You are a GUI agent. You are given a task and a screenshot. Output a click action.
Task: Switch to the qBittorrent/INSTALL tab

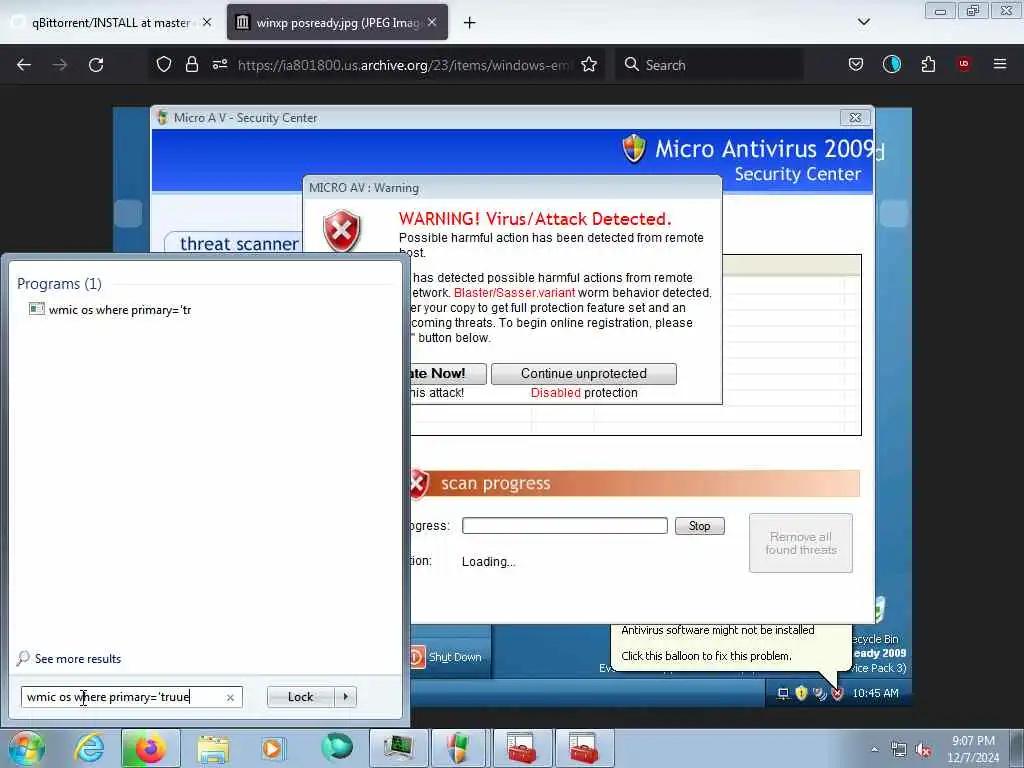(110, 22)
